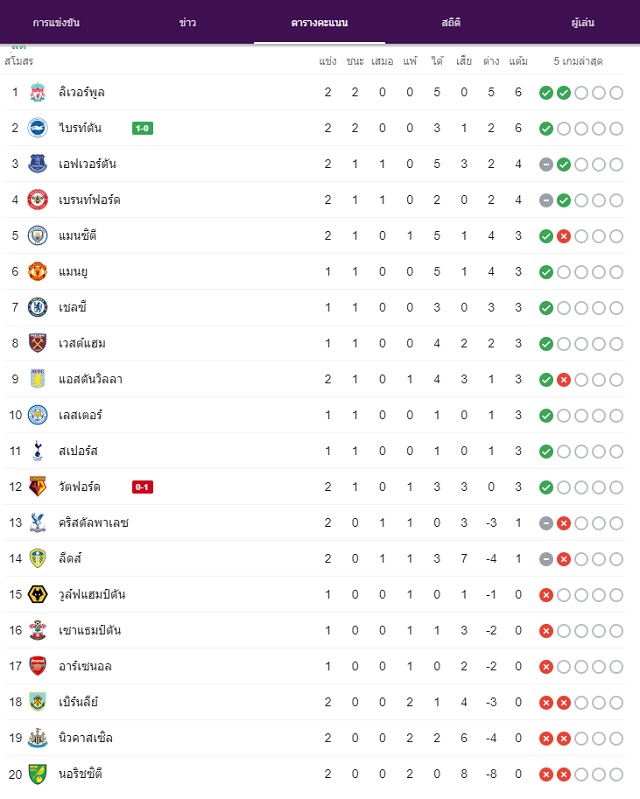
Task: Open the การแข่งขัน tab
Action: pos(56,22)
